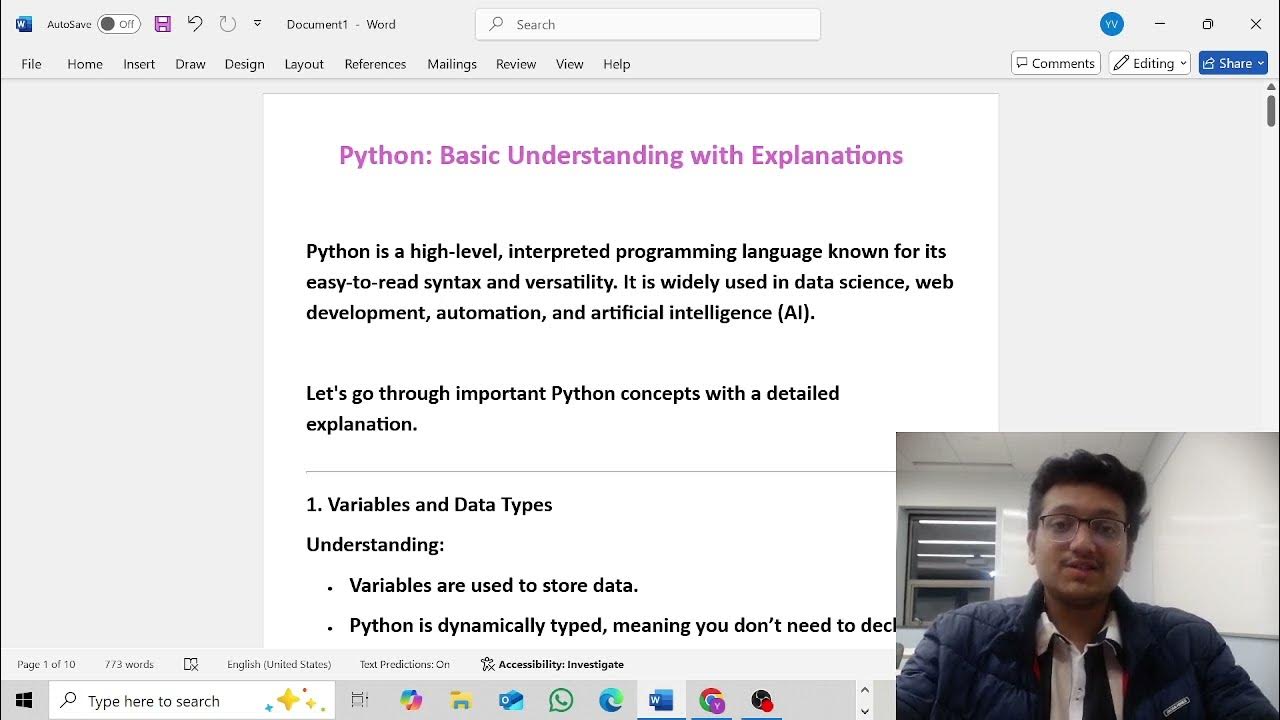Open the recording app icon in taskbar

pyautogui.click(x=762, y=701)
